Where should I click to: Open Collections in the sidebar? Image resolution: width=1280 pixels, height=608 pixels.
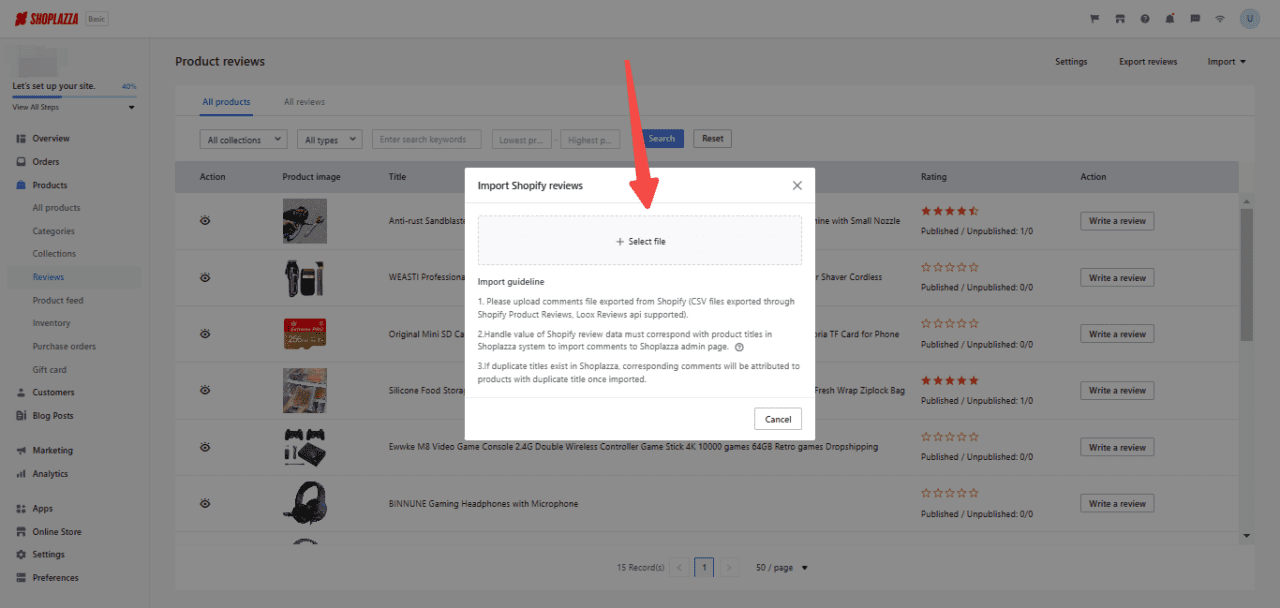[54, 254]
